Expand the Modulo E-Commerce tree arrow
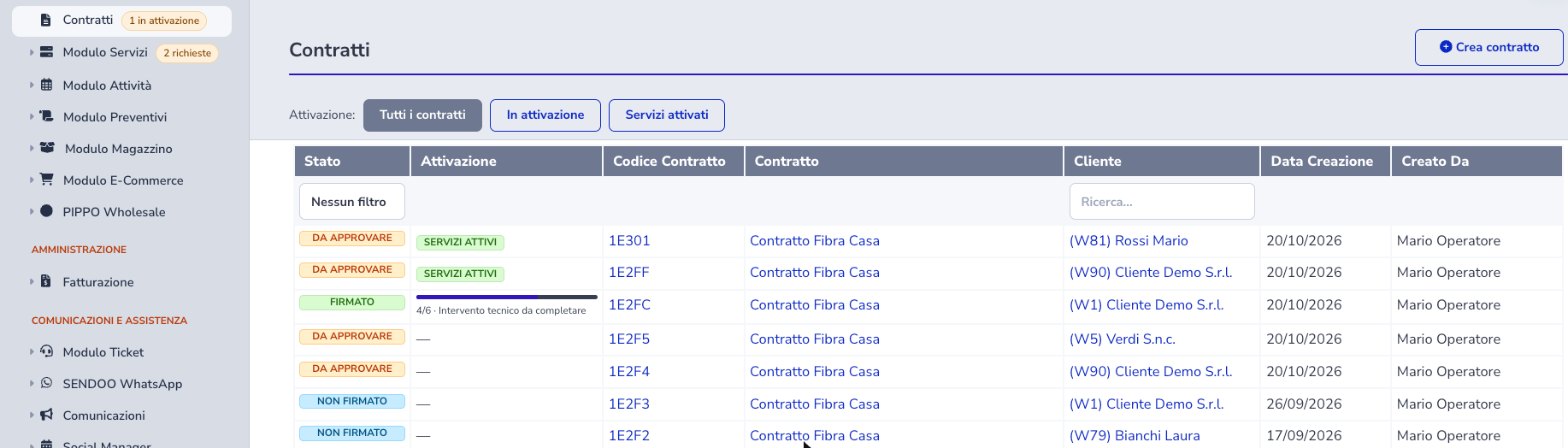Image resolution: width=1568 pixels, height=448 pixels. pyautogui.click(x=31, y=181)
